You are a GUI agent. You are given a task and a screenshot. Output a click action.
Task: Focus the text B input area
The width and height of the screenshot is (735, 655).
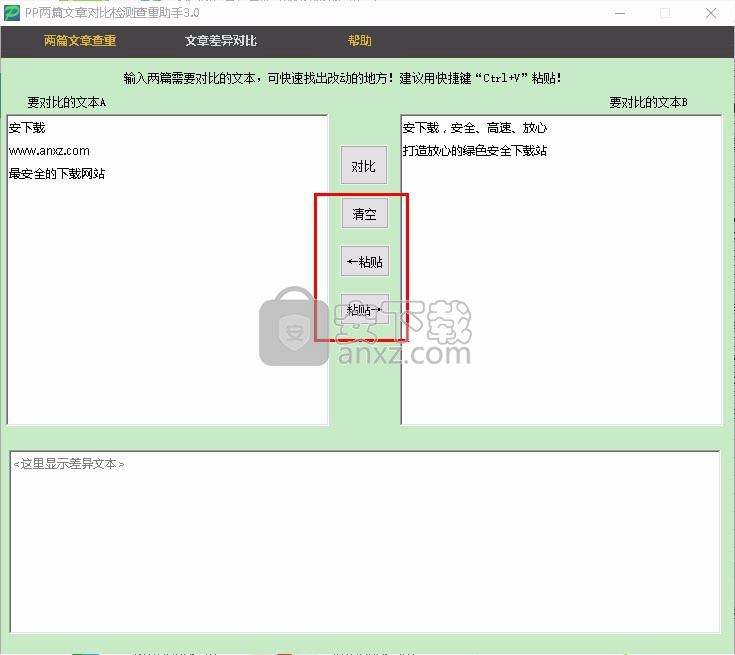click(x=562, y=270)
